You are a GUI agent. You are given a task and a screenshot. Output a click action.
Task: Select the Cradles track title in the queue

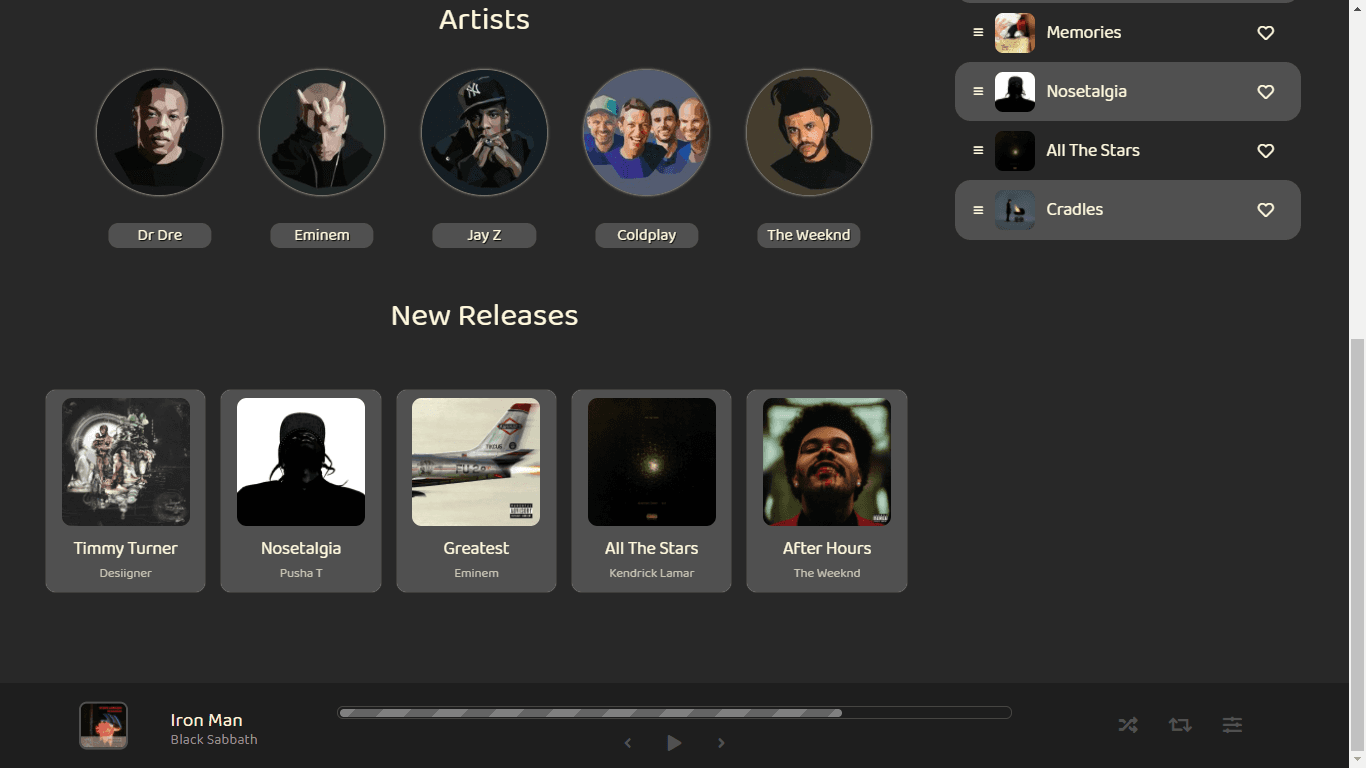(x=1075, y=209)
